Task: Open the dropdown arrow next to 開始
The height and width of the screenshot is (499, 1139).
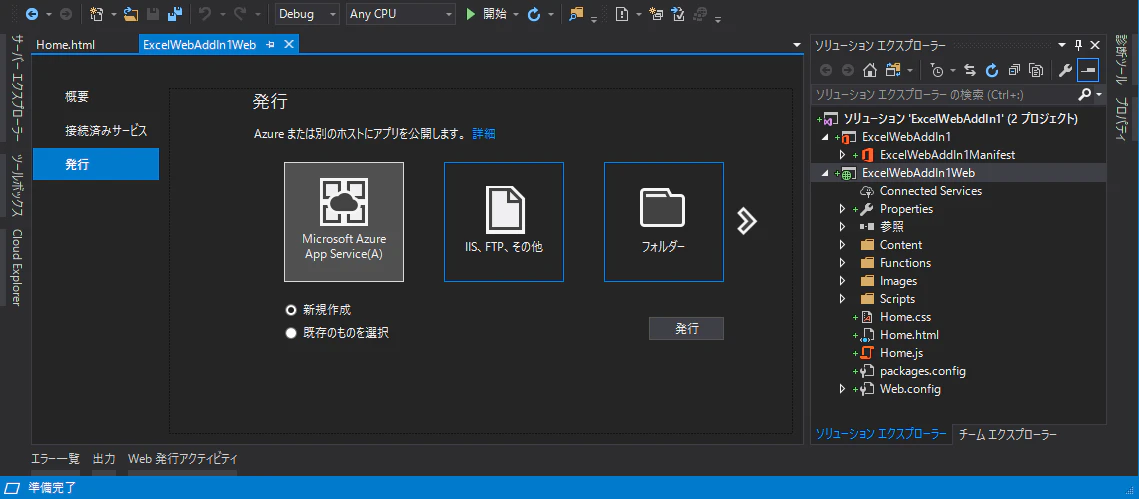Action: click(x=516, y=14)
